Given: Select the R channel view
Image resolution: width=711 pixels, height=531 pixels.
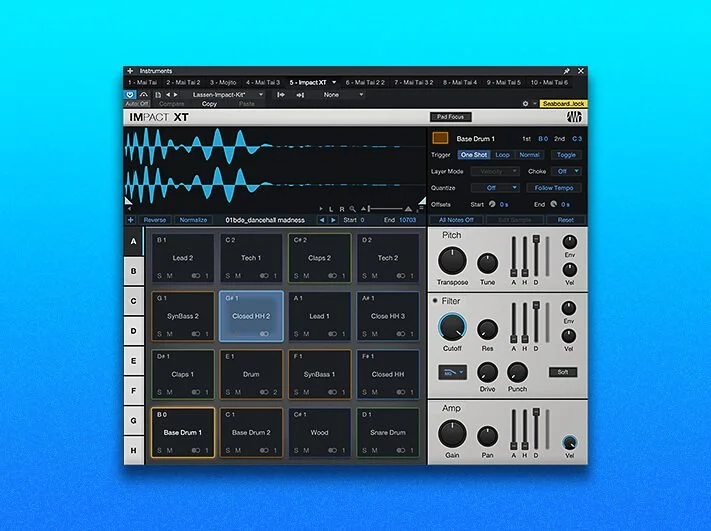Looking at the screenshot, I should (x=341, y=209).
